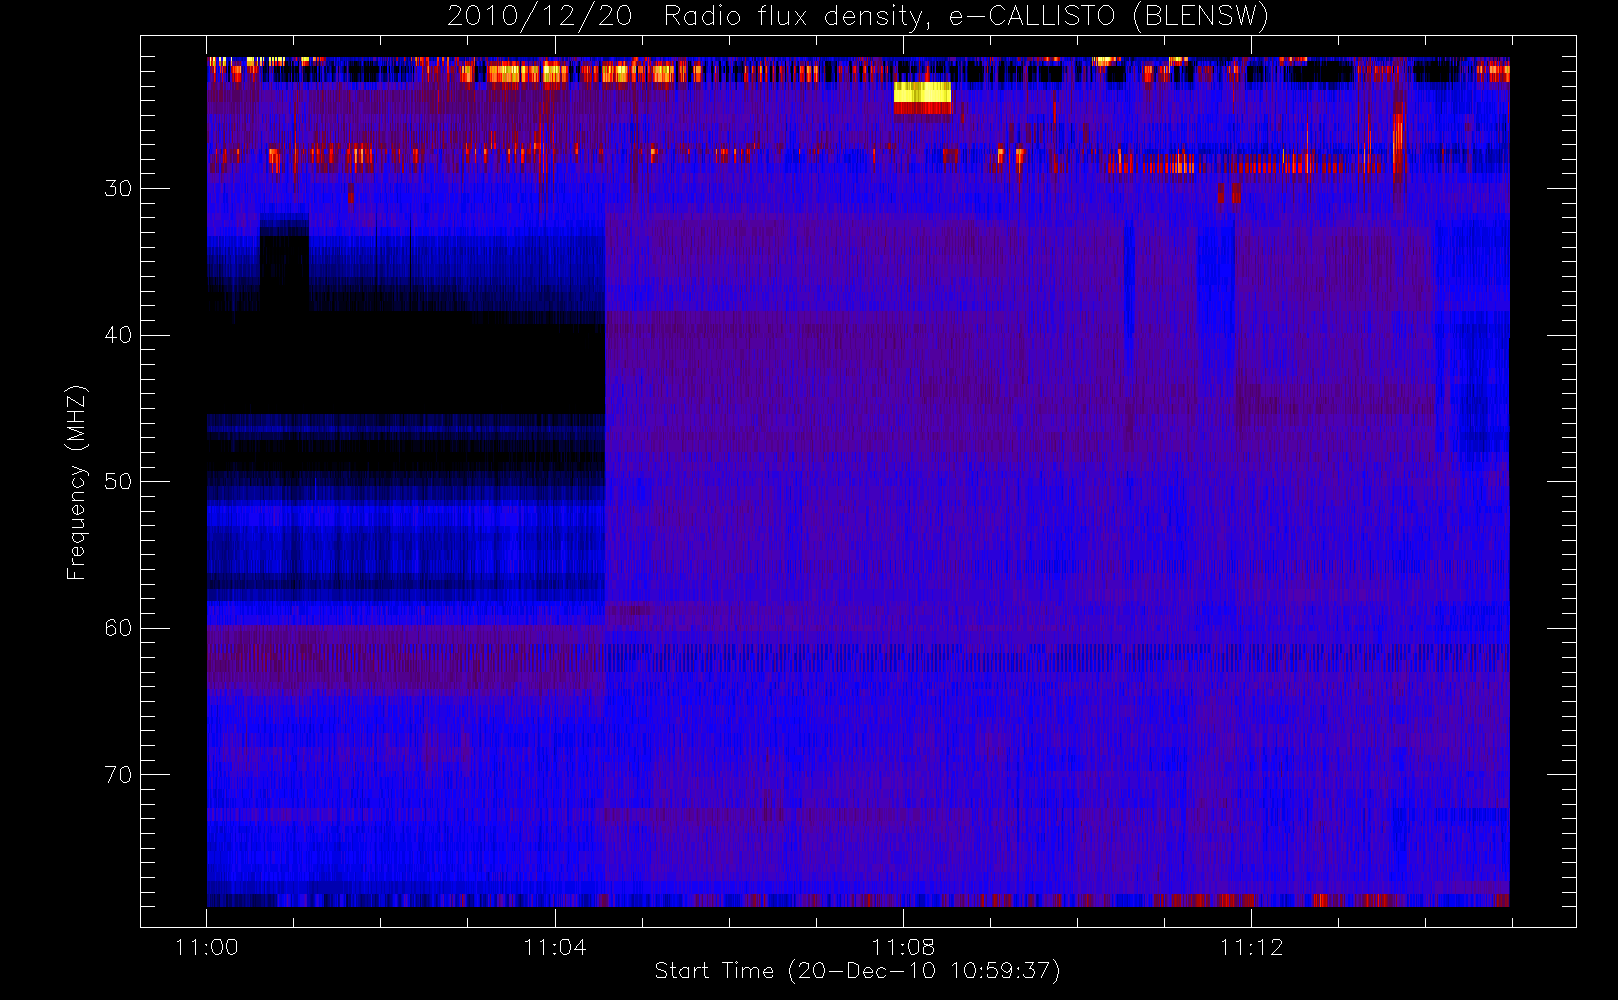This screenshot has height=1000, width=1618.
Task: Select the "Start Time (20-Dec-10 10:59:37)" axis label
Action: pos(857,971)
